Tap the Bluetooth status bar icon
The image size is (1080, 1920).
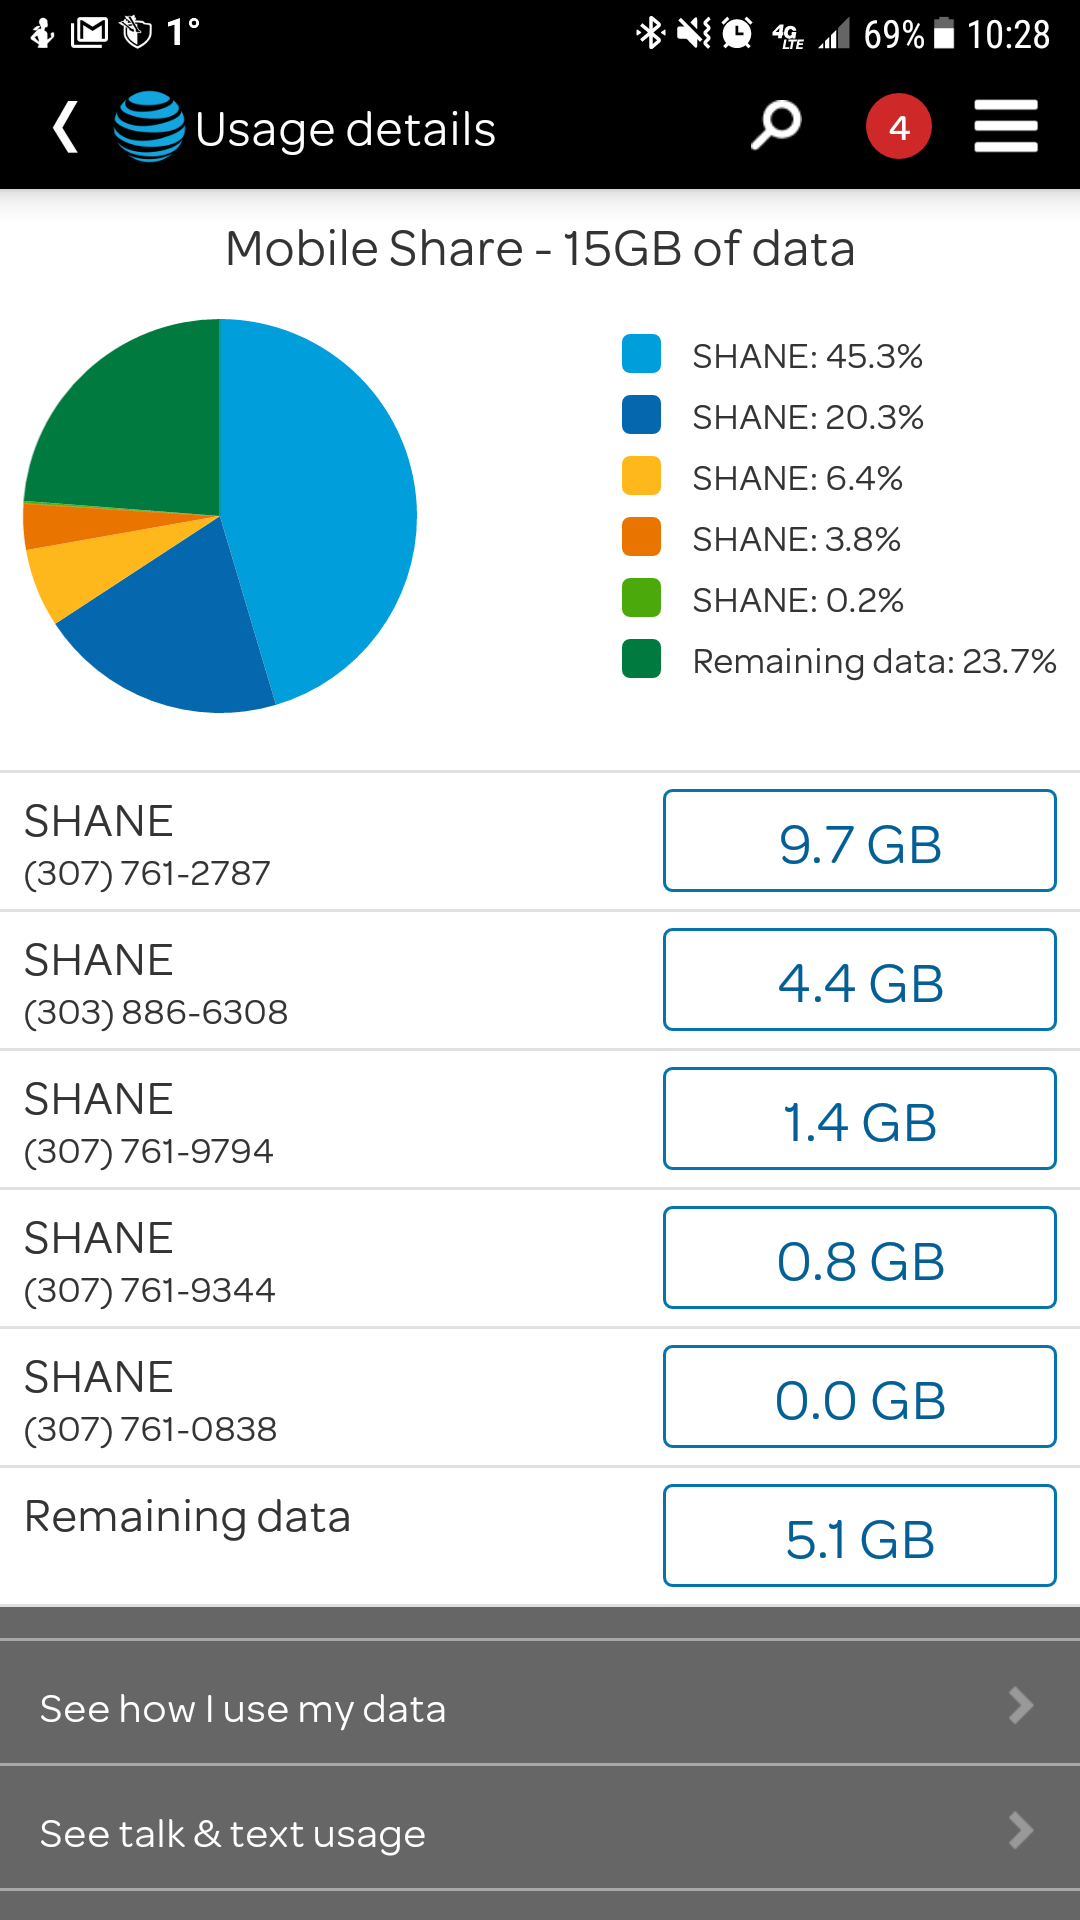pos(650,33)
